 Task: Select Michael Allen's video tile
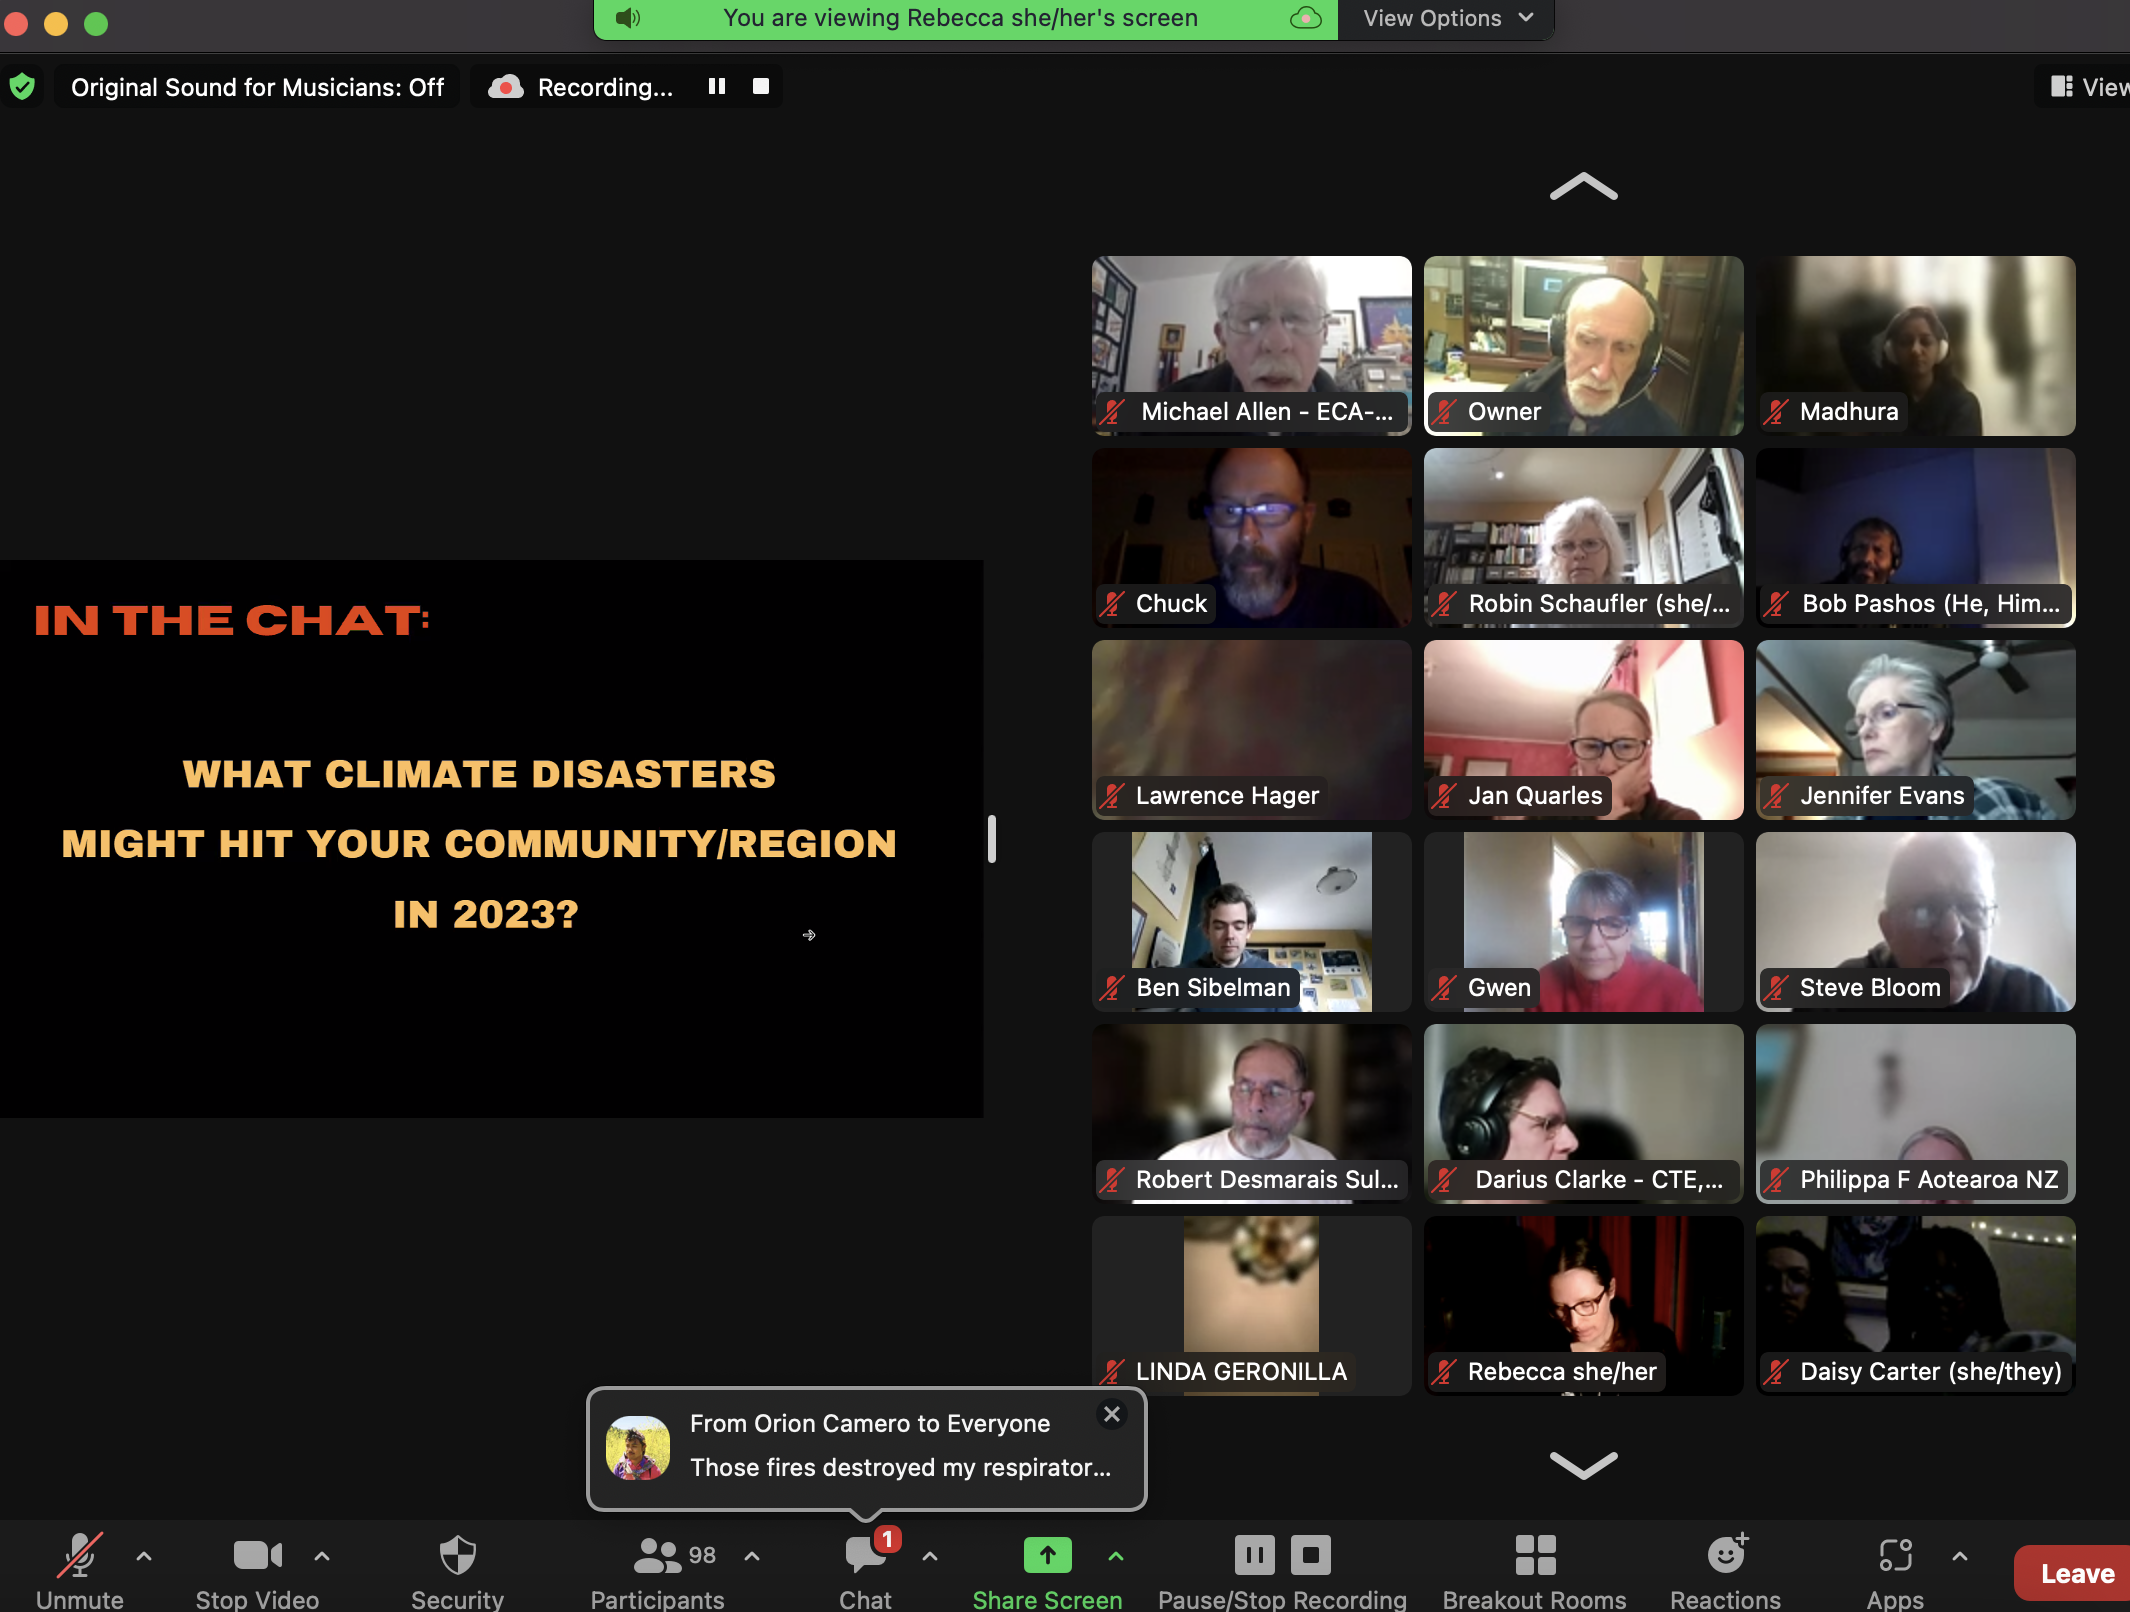[1252, 345]
